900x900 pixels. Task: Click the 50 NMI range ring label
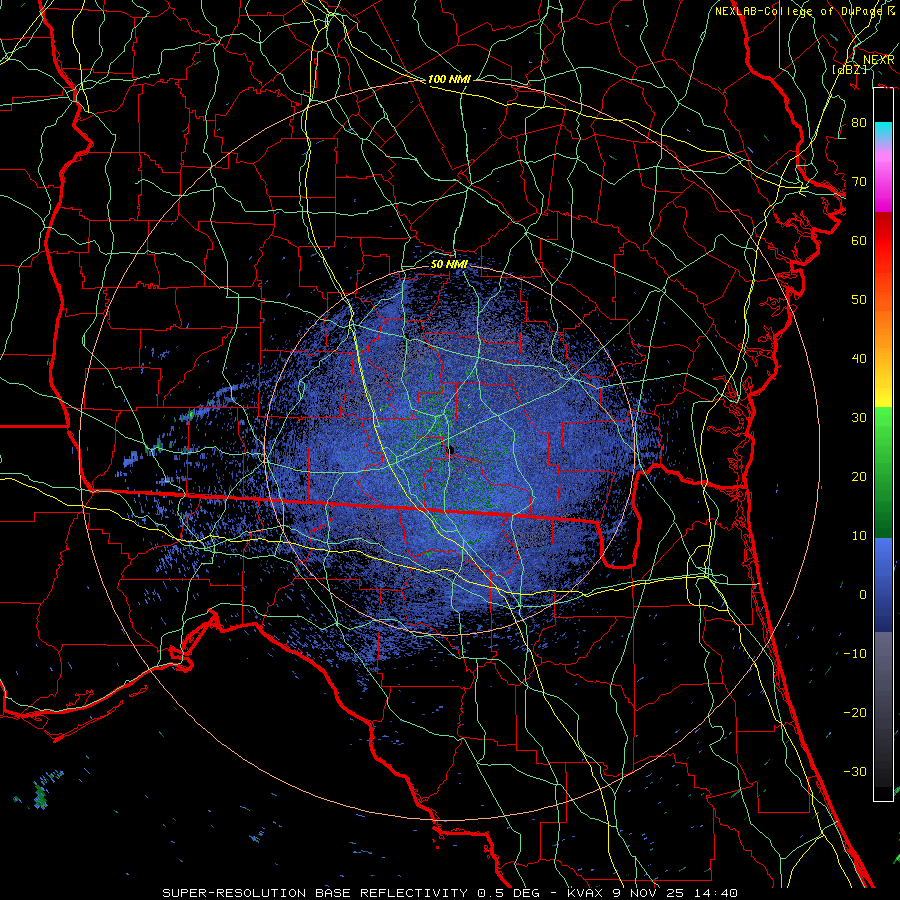point(449,264)
